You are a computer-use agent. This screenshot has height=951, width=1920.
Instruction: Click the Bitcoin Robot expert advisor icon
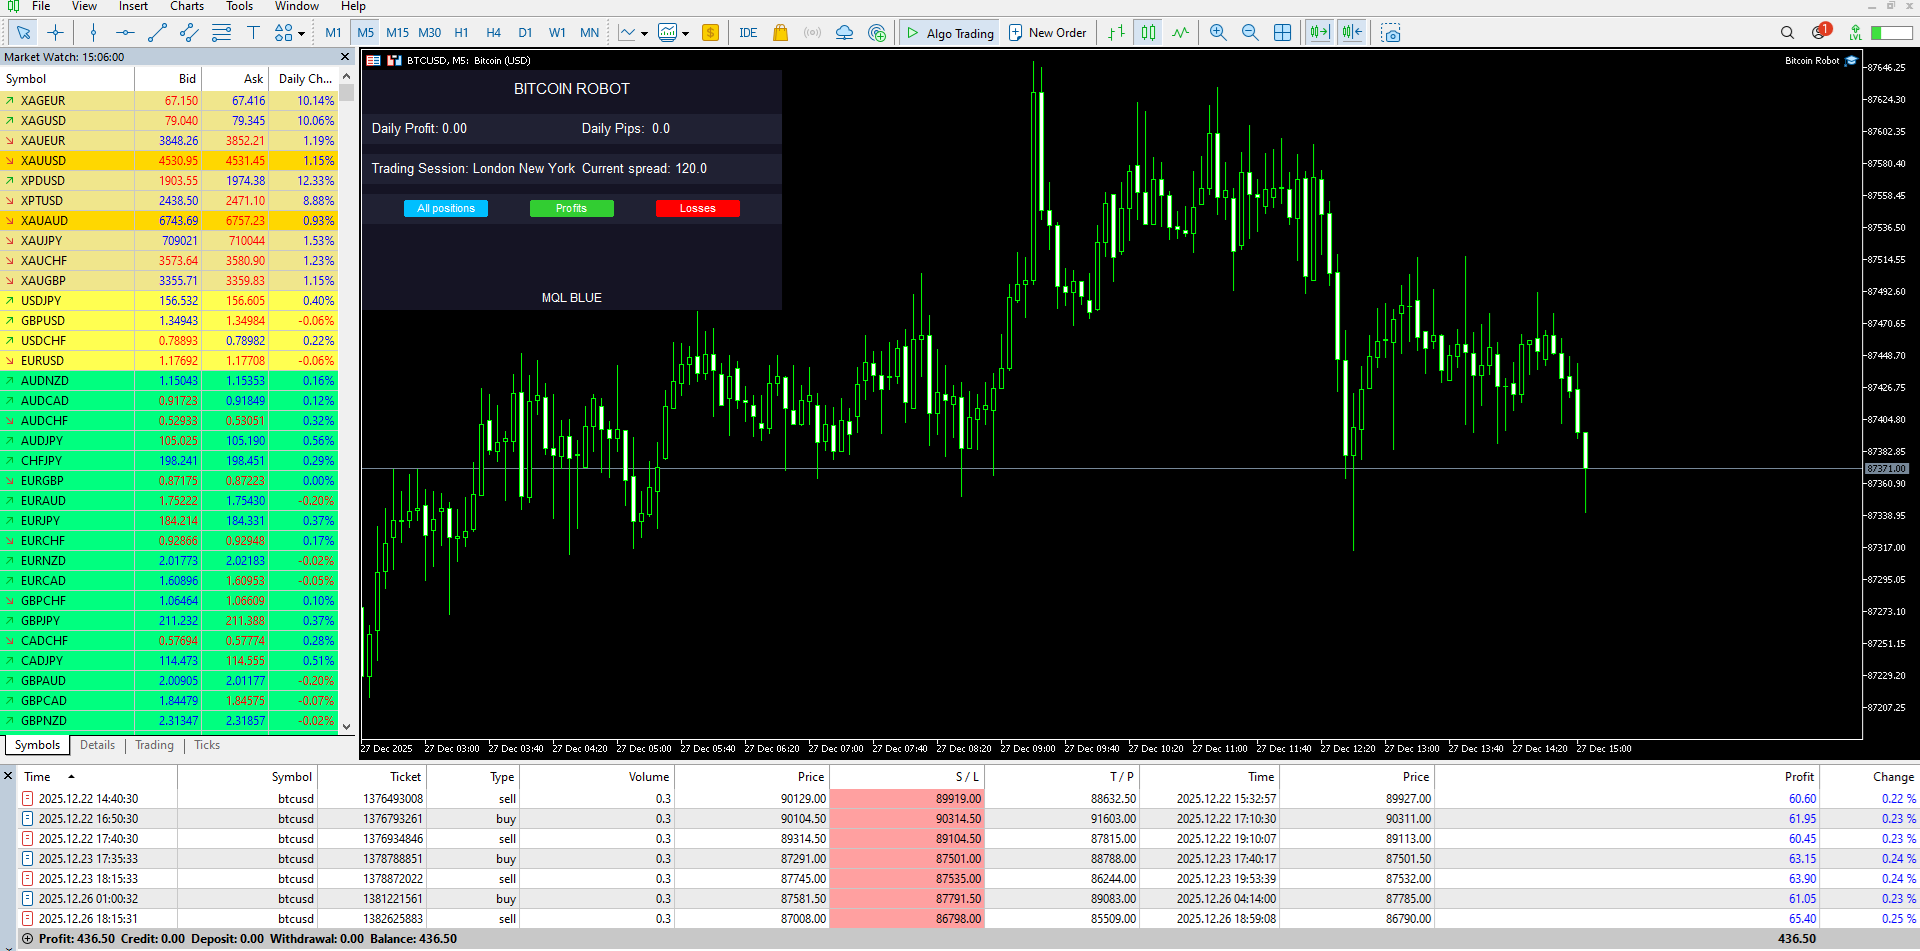(1851, 61)
